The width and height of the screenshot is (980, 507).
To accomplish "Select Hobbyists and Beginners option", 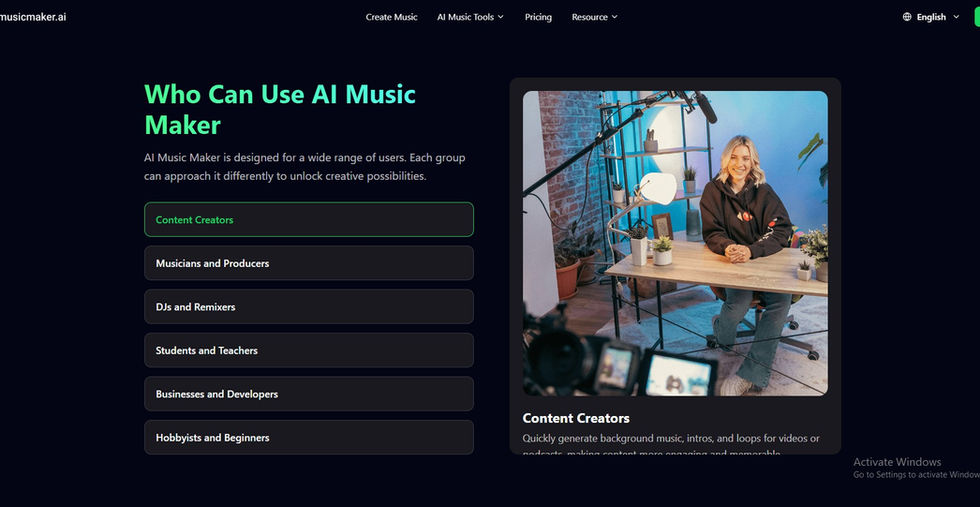I will (309, 438).
